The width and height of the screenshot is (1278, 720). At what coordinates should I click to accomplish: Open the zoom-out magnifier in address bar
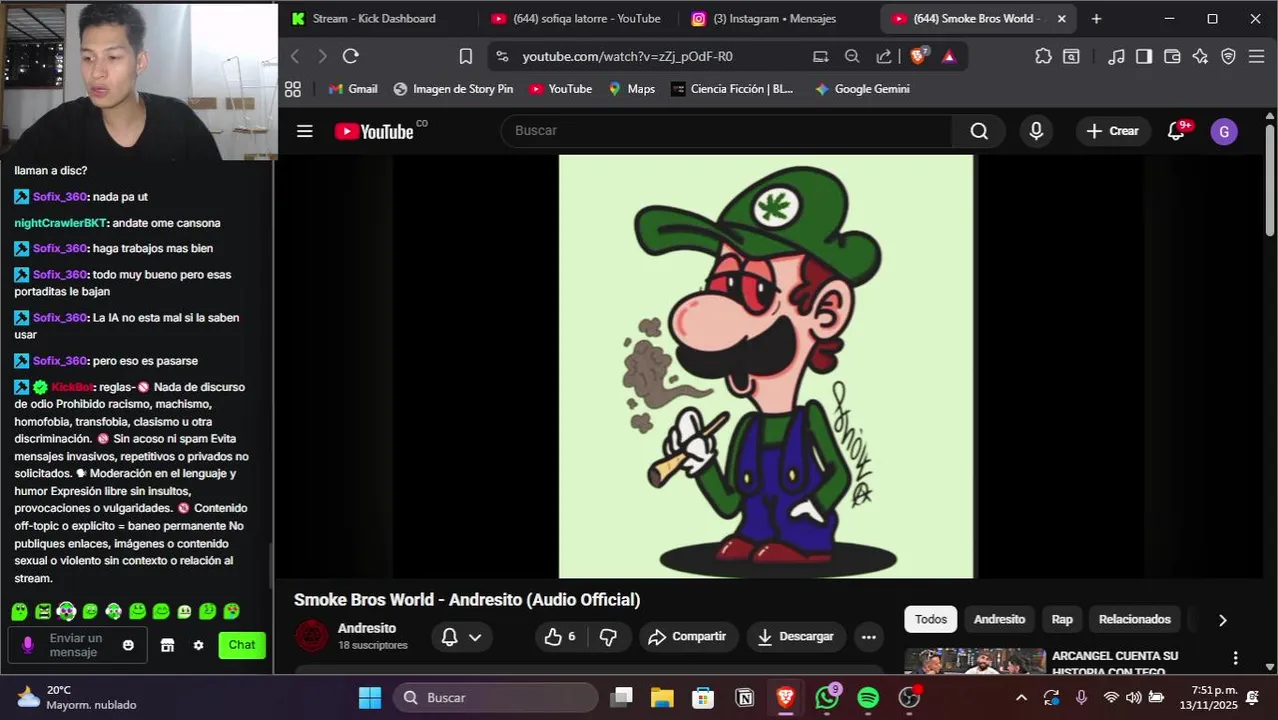852,57
